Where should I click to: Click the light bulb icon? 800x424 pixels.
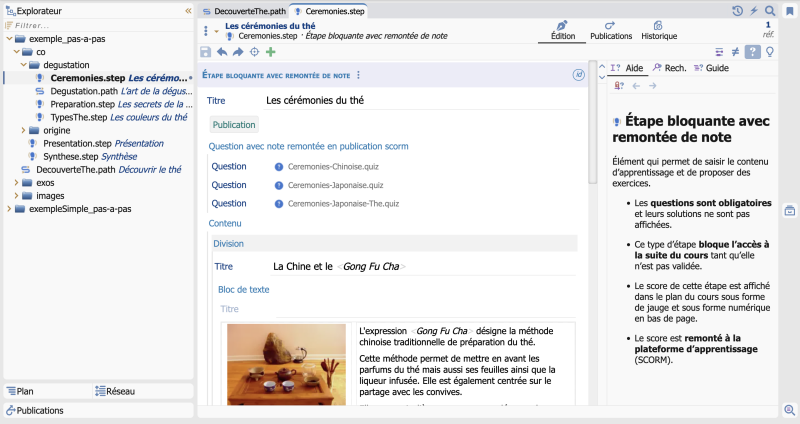pos(770,52)
